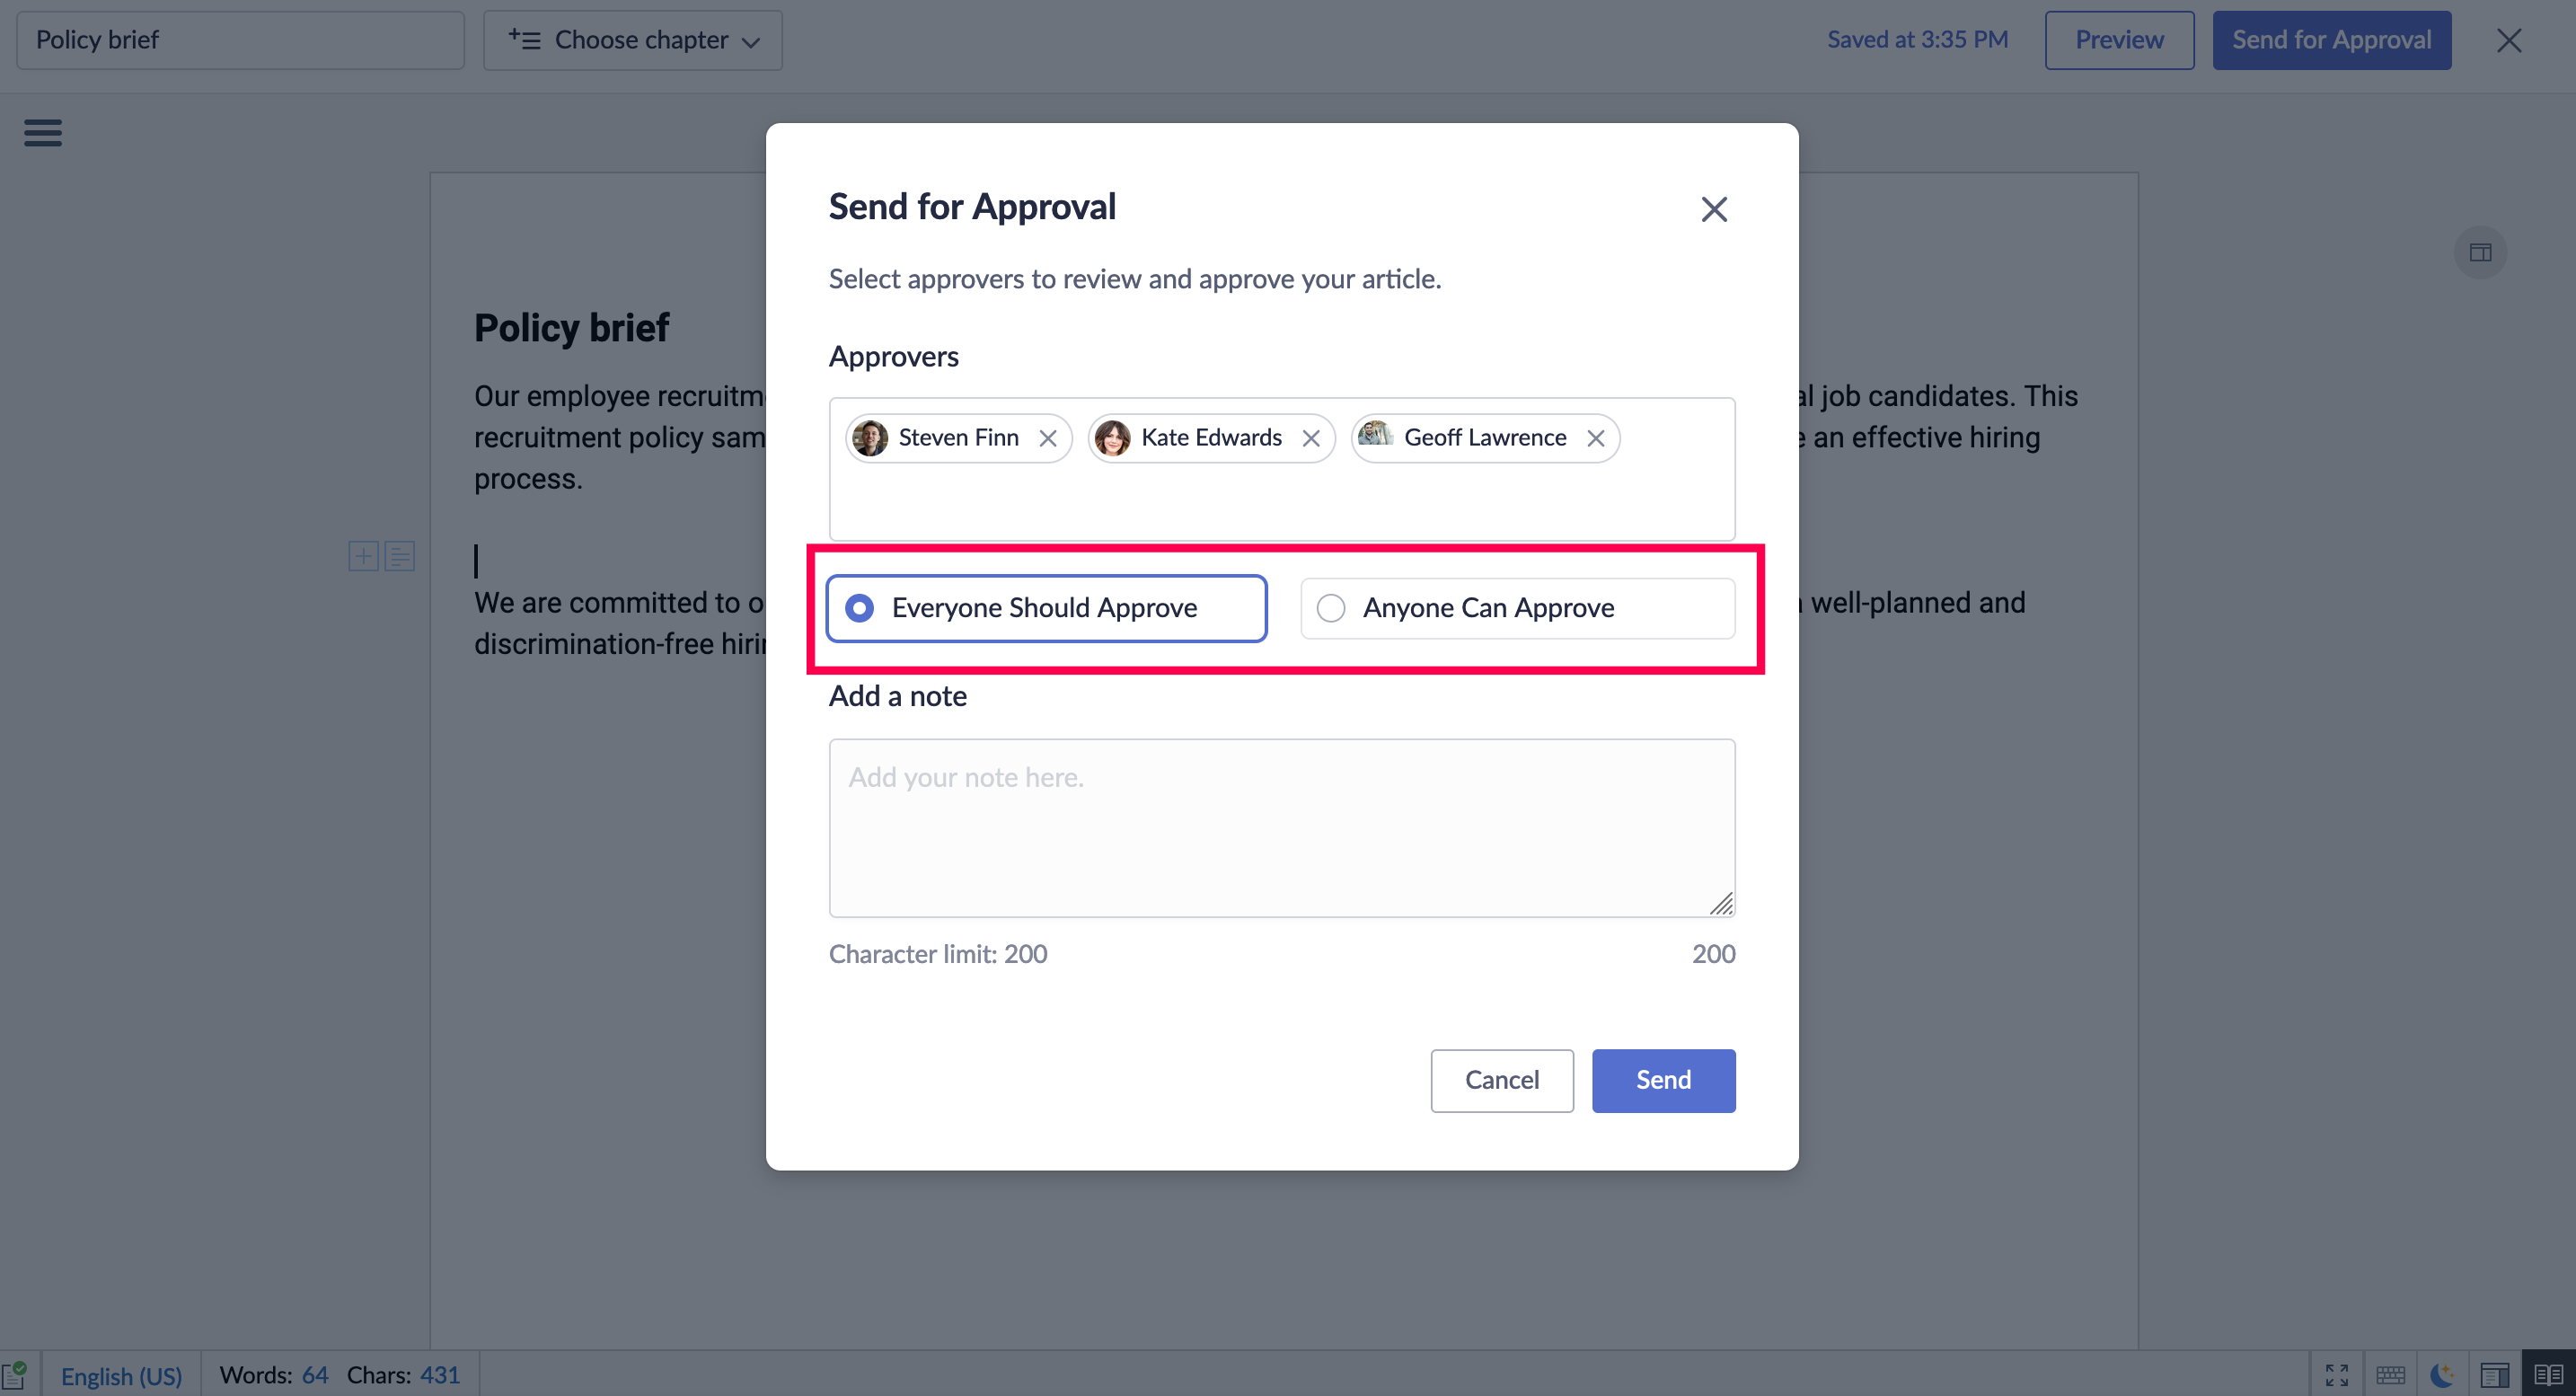Open the keyboard shortcuts icon
The image size is (2576, 1396).
[x=2390, y=1375]
